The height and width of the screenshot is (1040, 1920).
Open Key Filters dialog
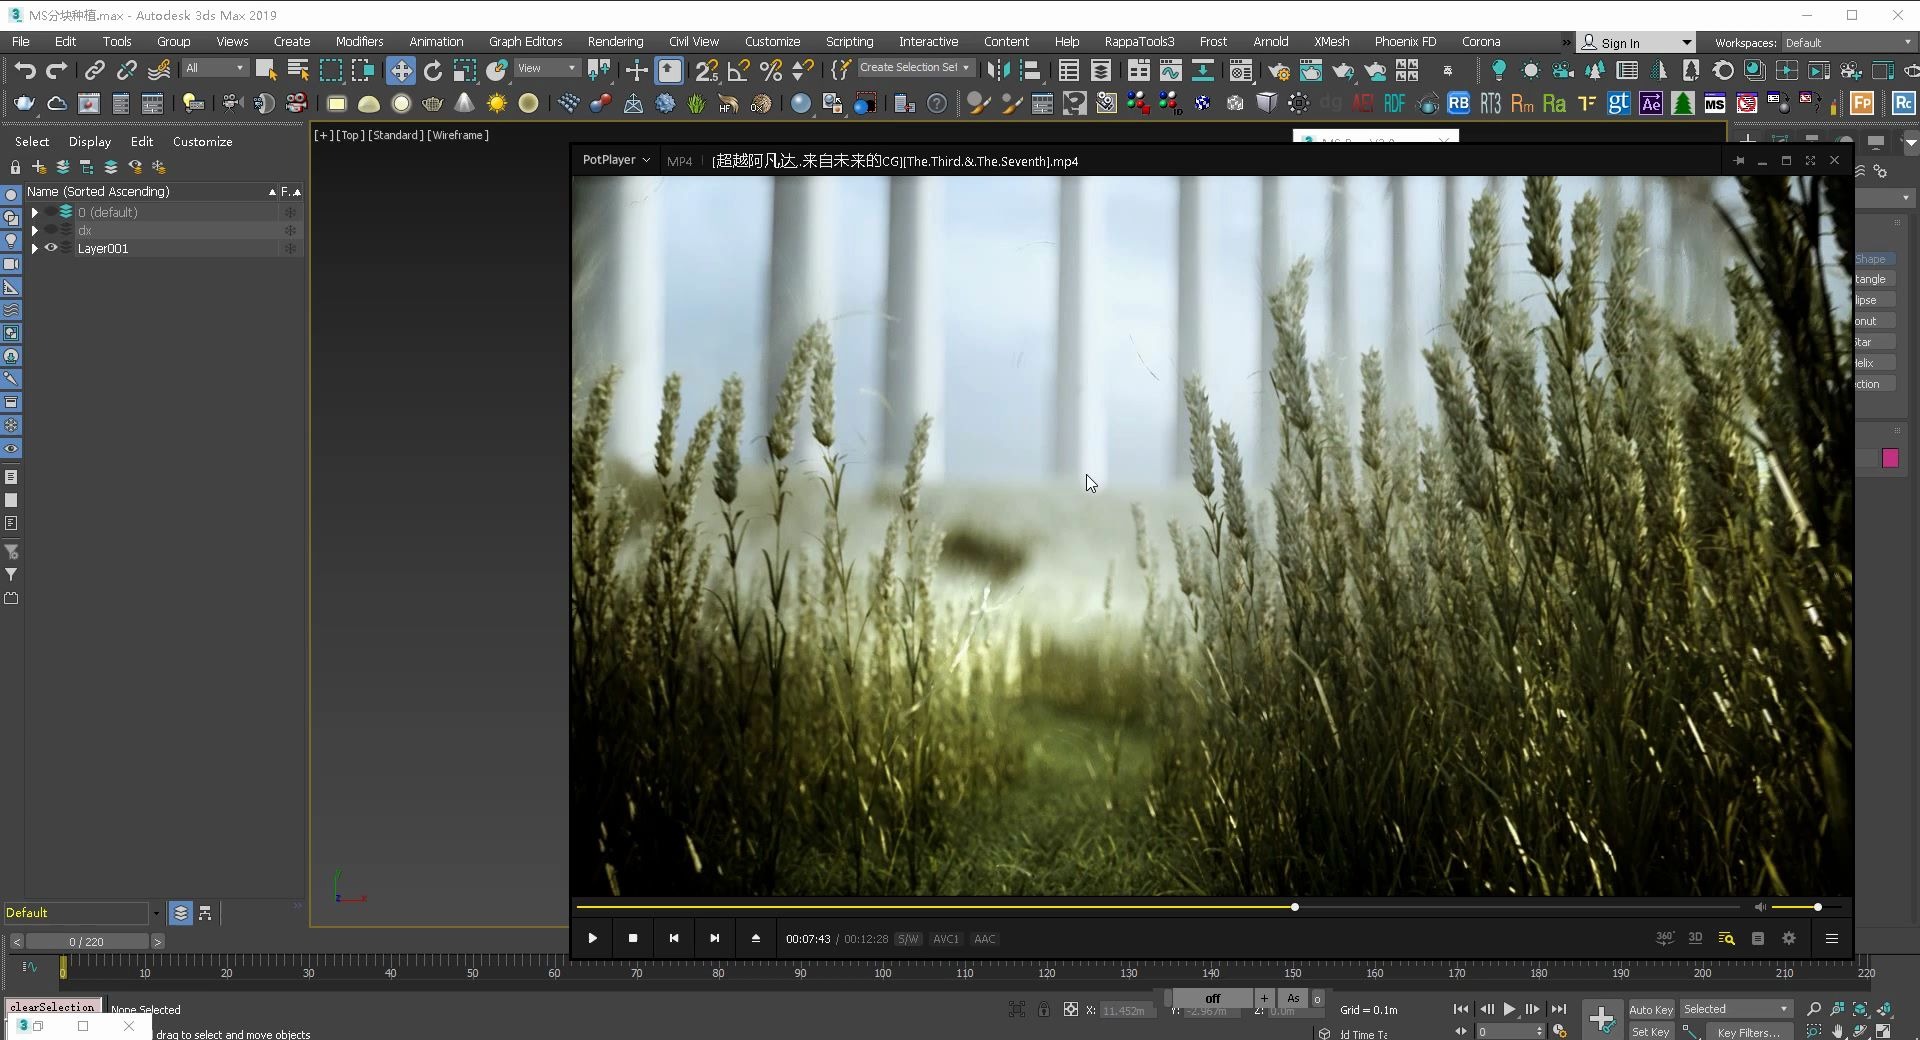click(1747, 1032)
